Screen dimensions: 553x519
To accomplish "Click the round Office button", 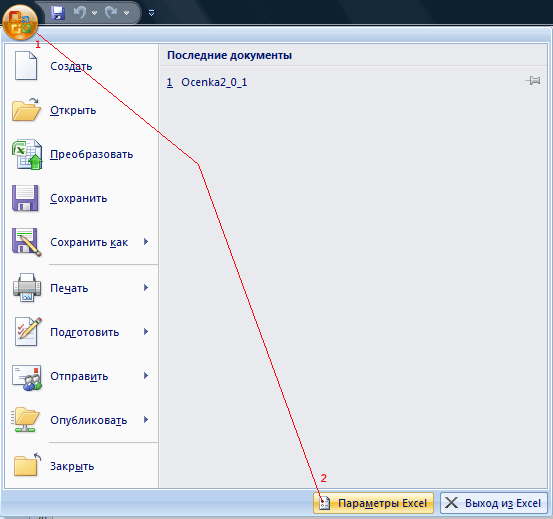I will click(20, 22).
